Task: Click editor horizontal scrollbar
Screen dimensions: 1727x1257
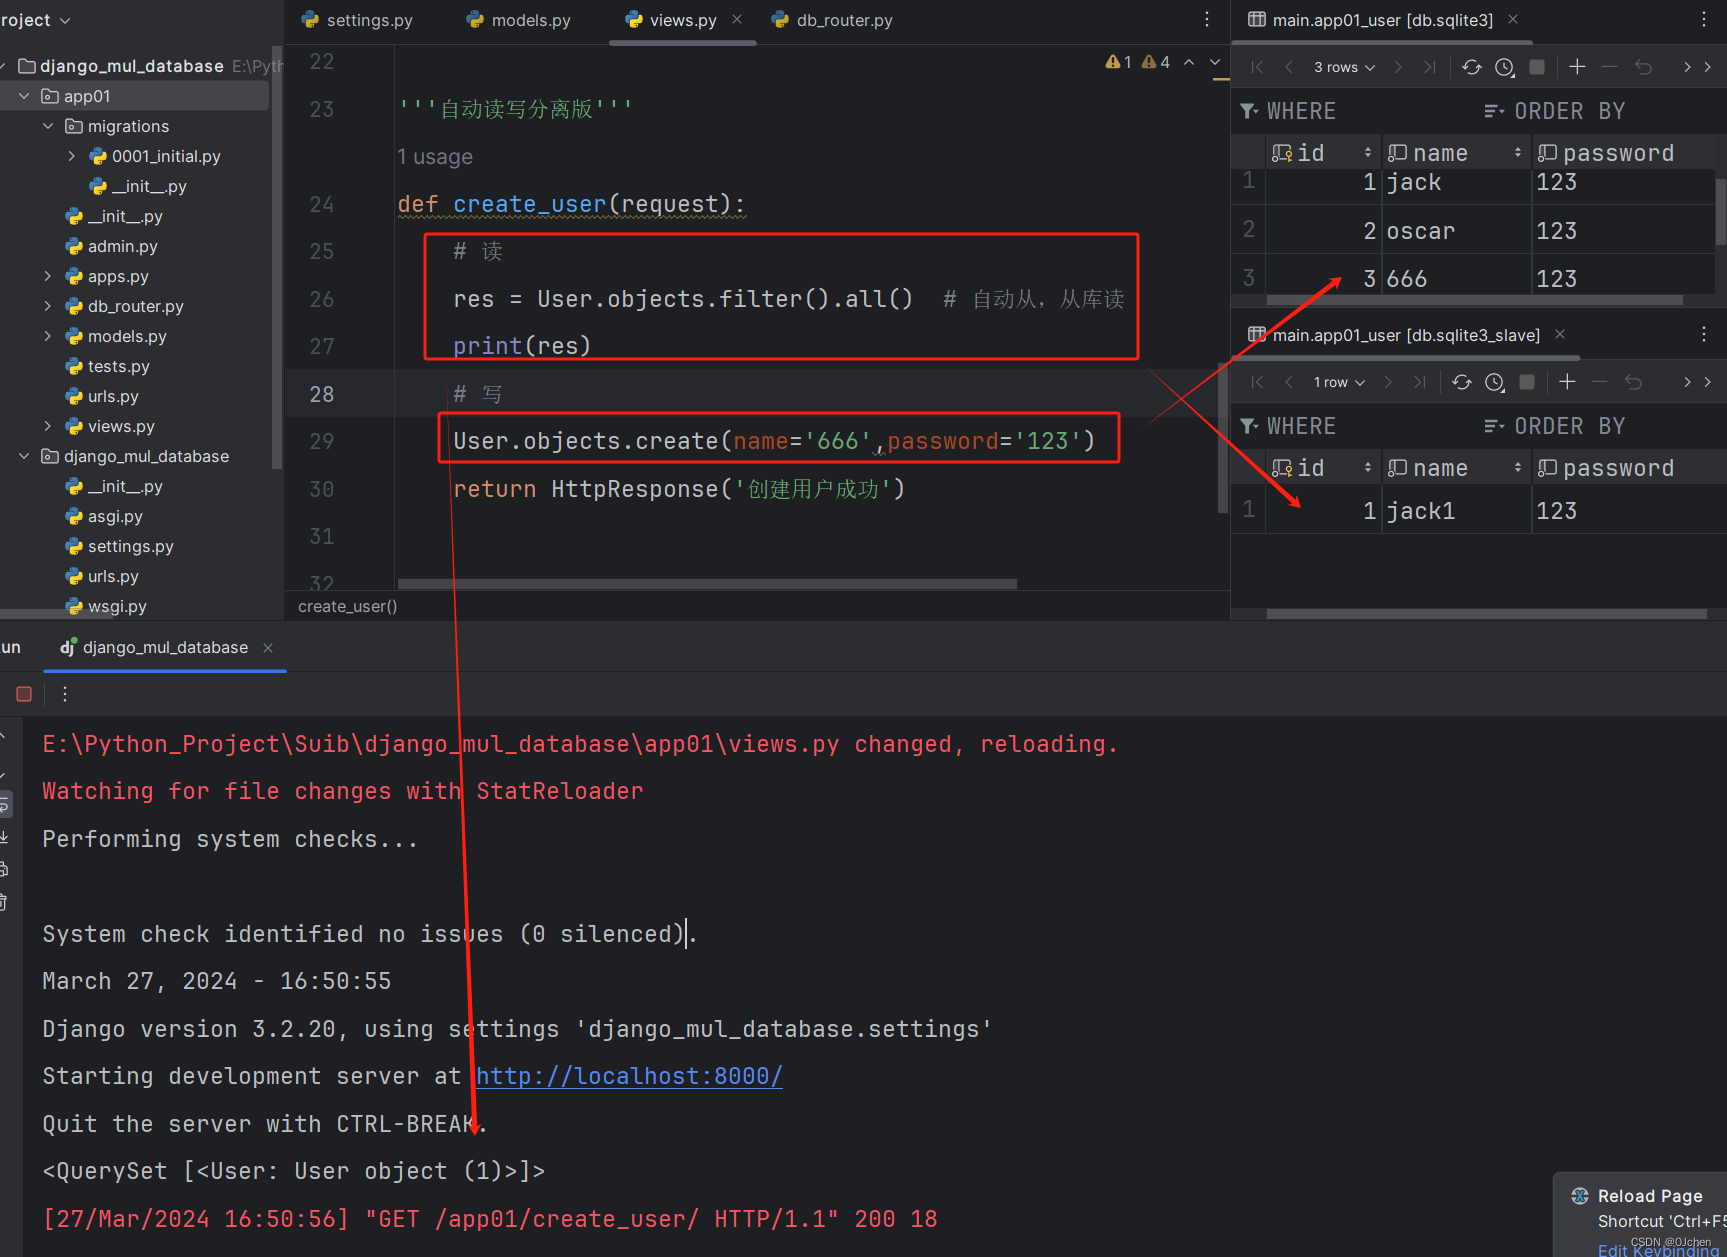Action: pos(707,584)
